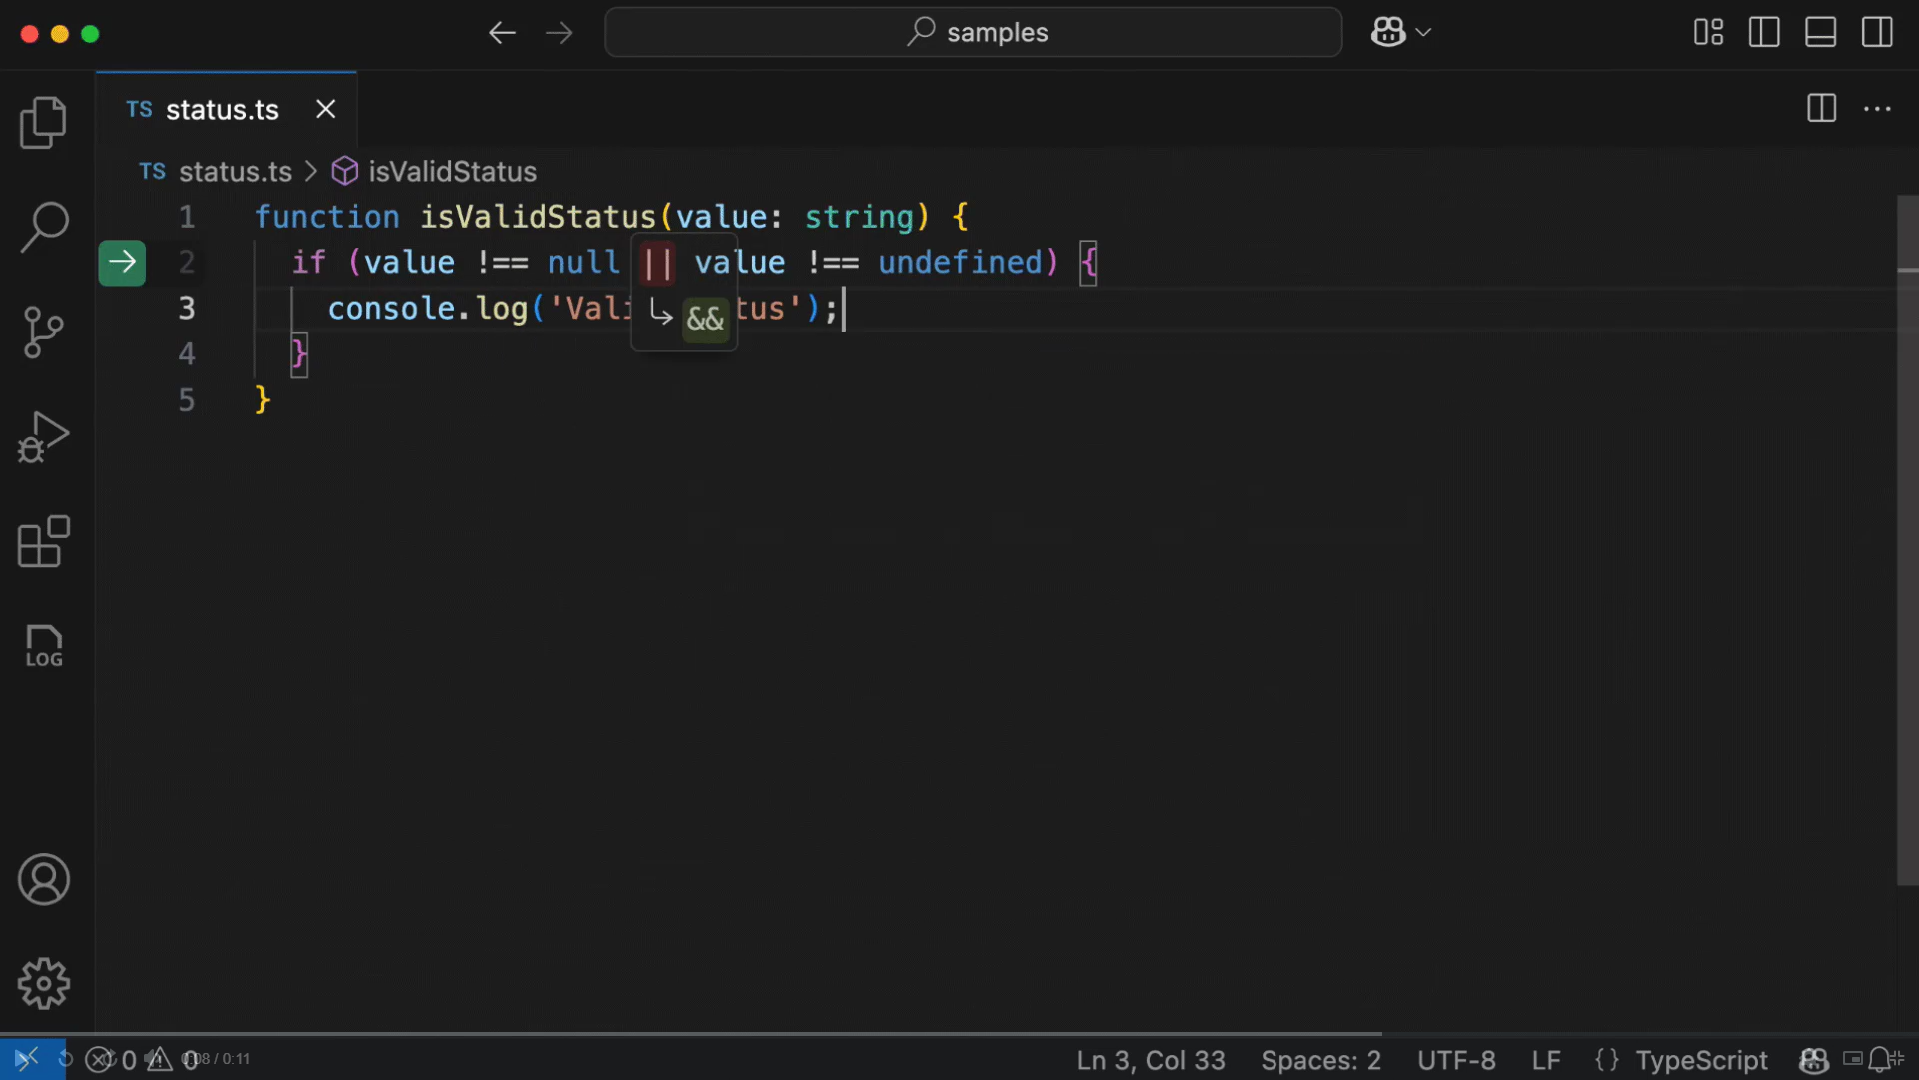
Task: Click line number 1 in the gutter
Action: (x=187, y=217)
